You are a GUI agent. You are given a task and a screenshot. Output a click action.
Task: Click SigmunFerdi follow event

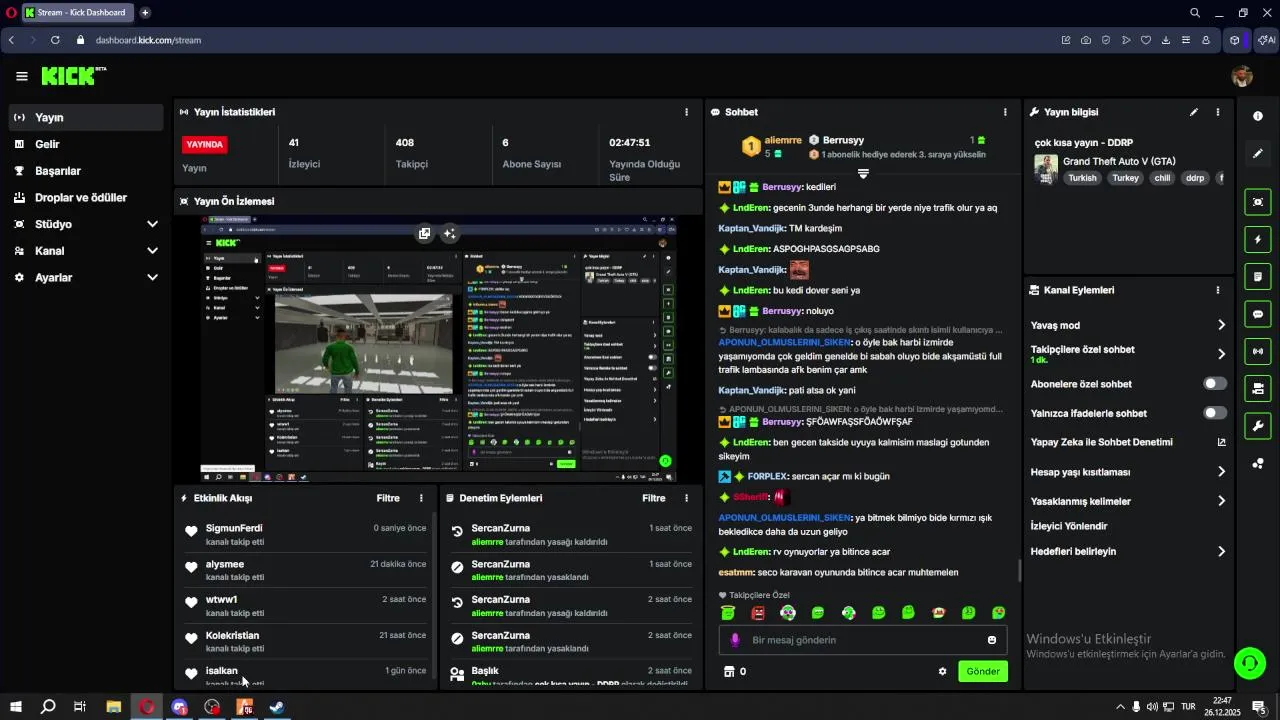click(306, 535)
